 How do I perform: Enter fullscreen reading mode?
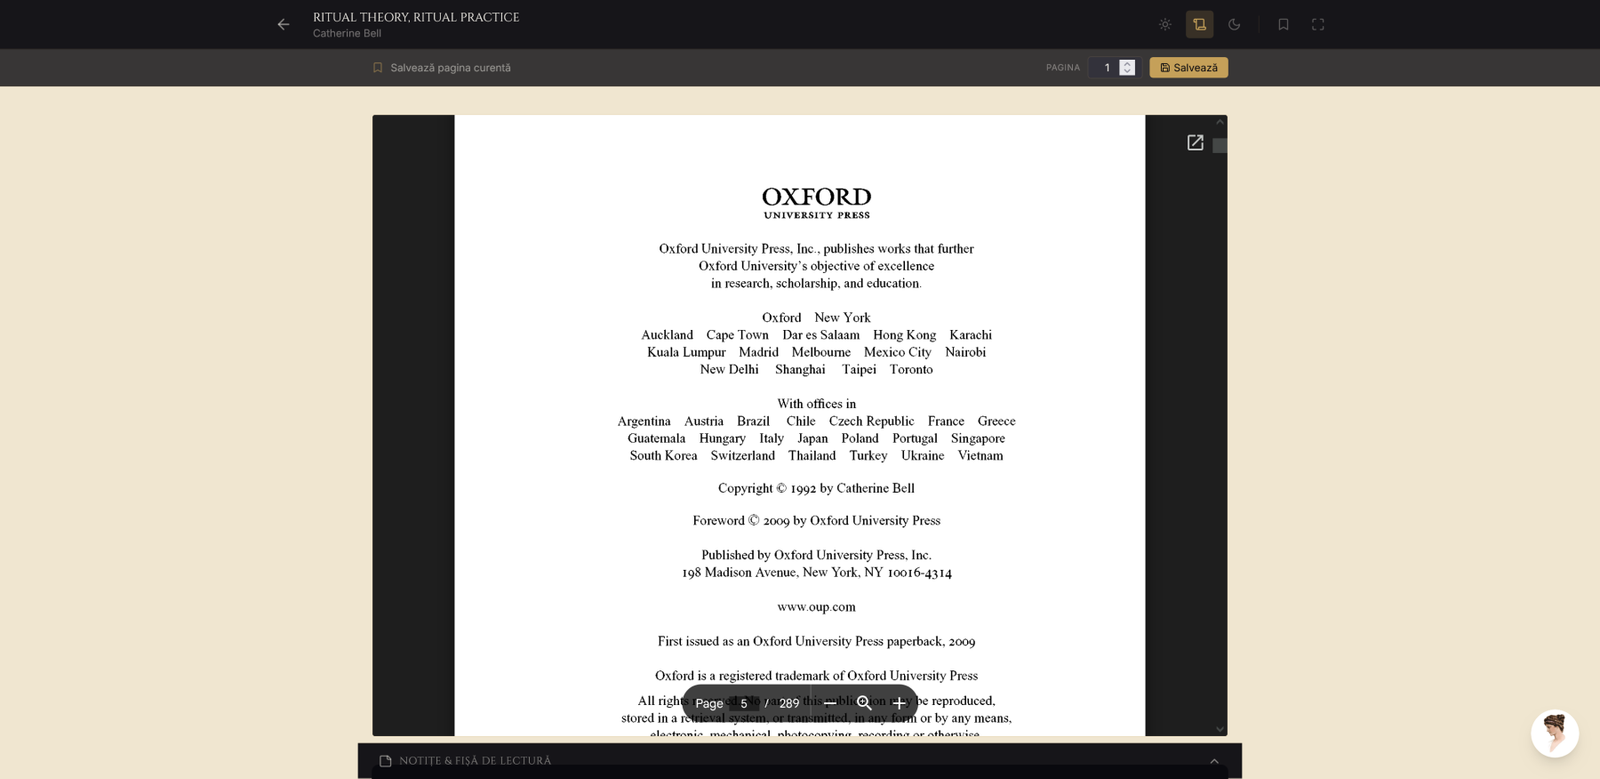1318,24
